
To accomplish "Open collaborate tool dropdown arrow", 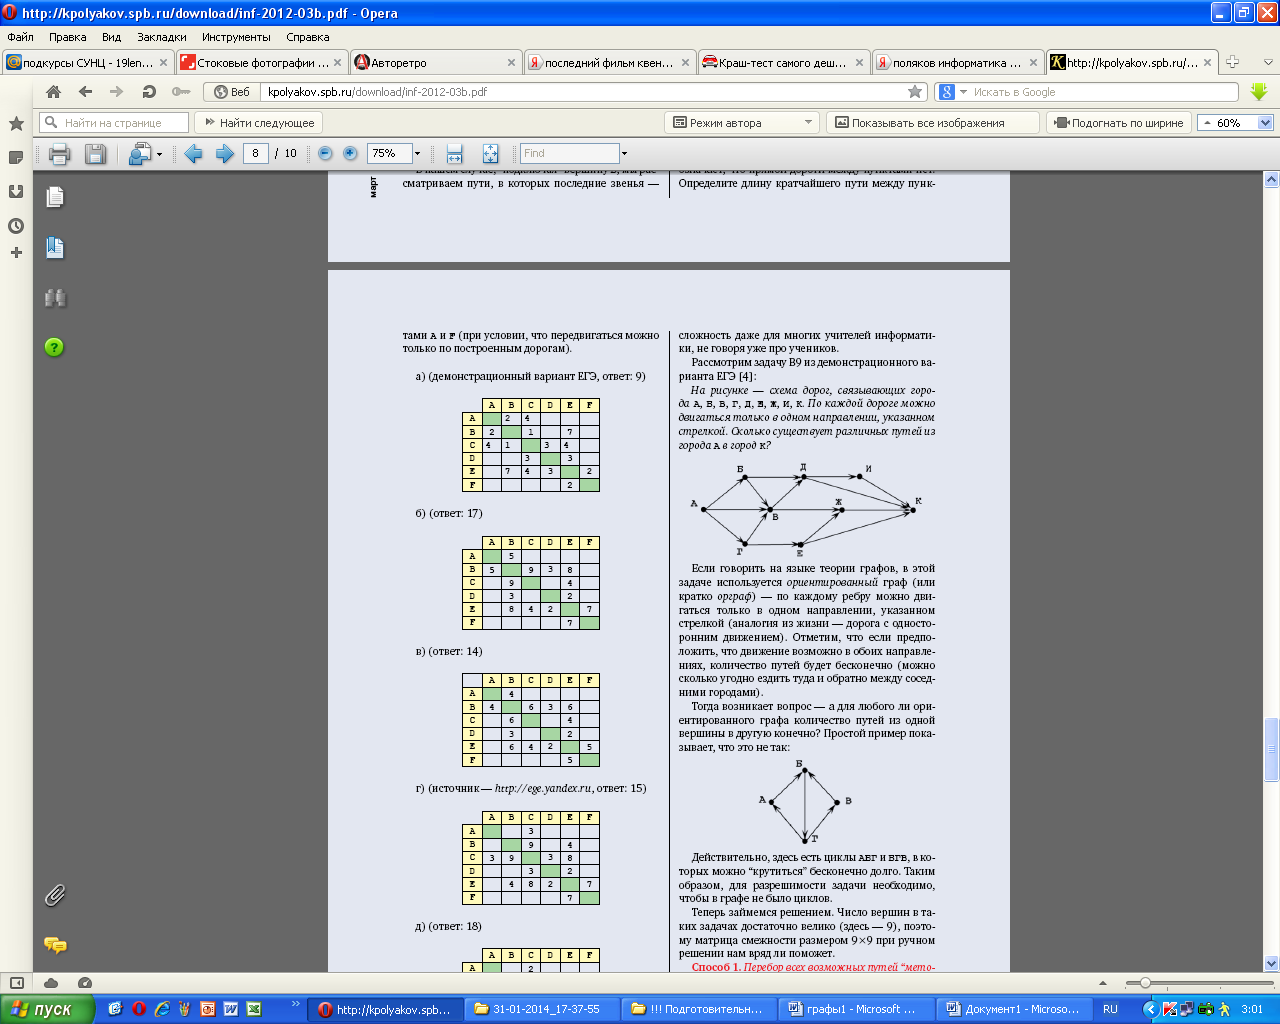I will coord(159,154).
